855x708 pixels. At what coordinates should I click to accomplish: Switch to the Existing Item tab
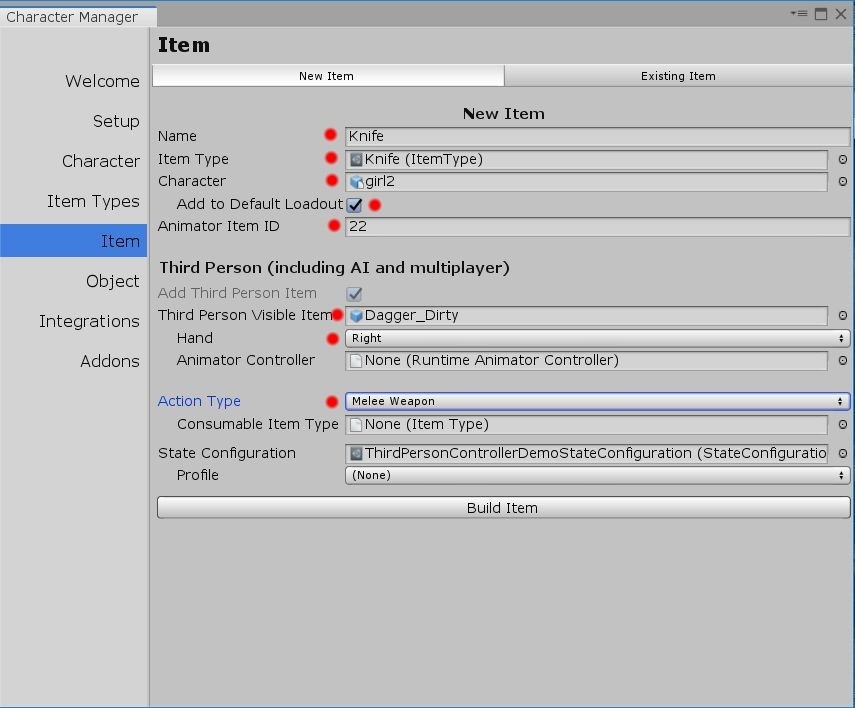678,76
